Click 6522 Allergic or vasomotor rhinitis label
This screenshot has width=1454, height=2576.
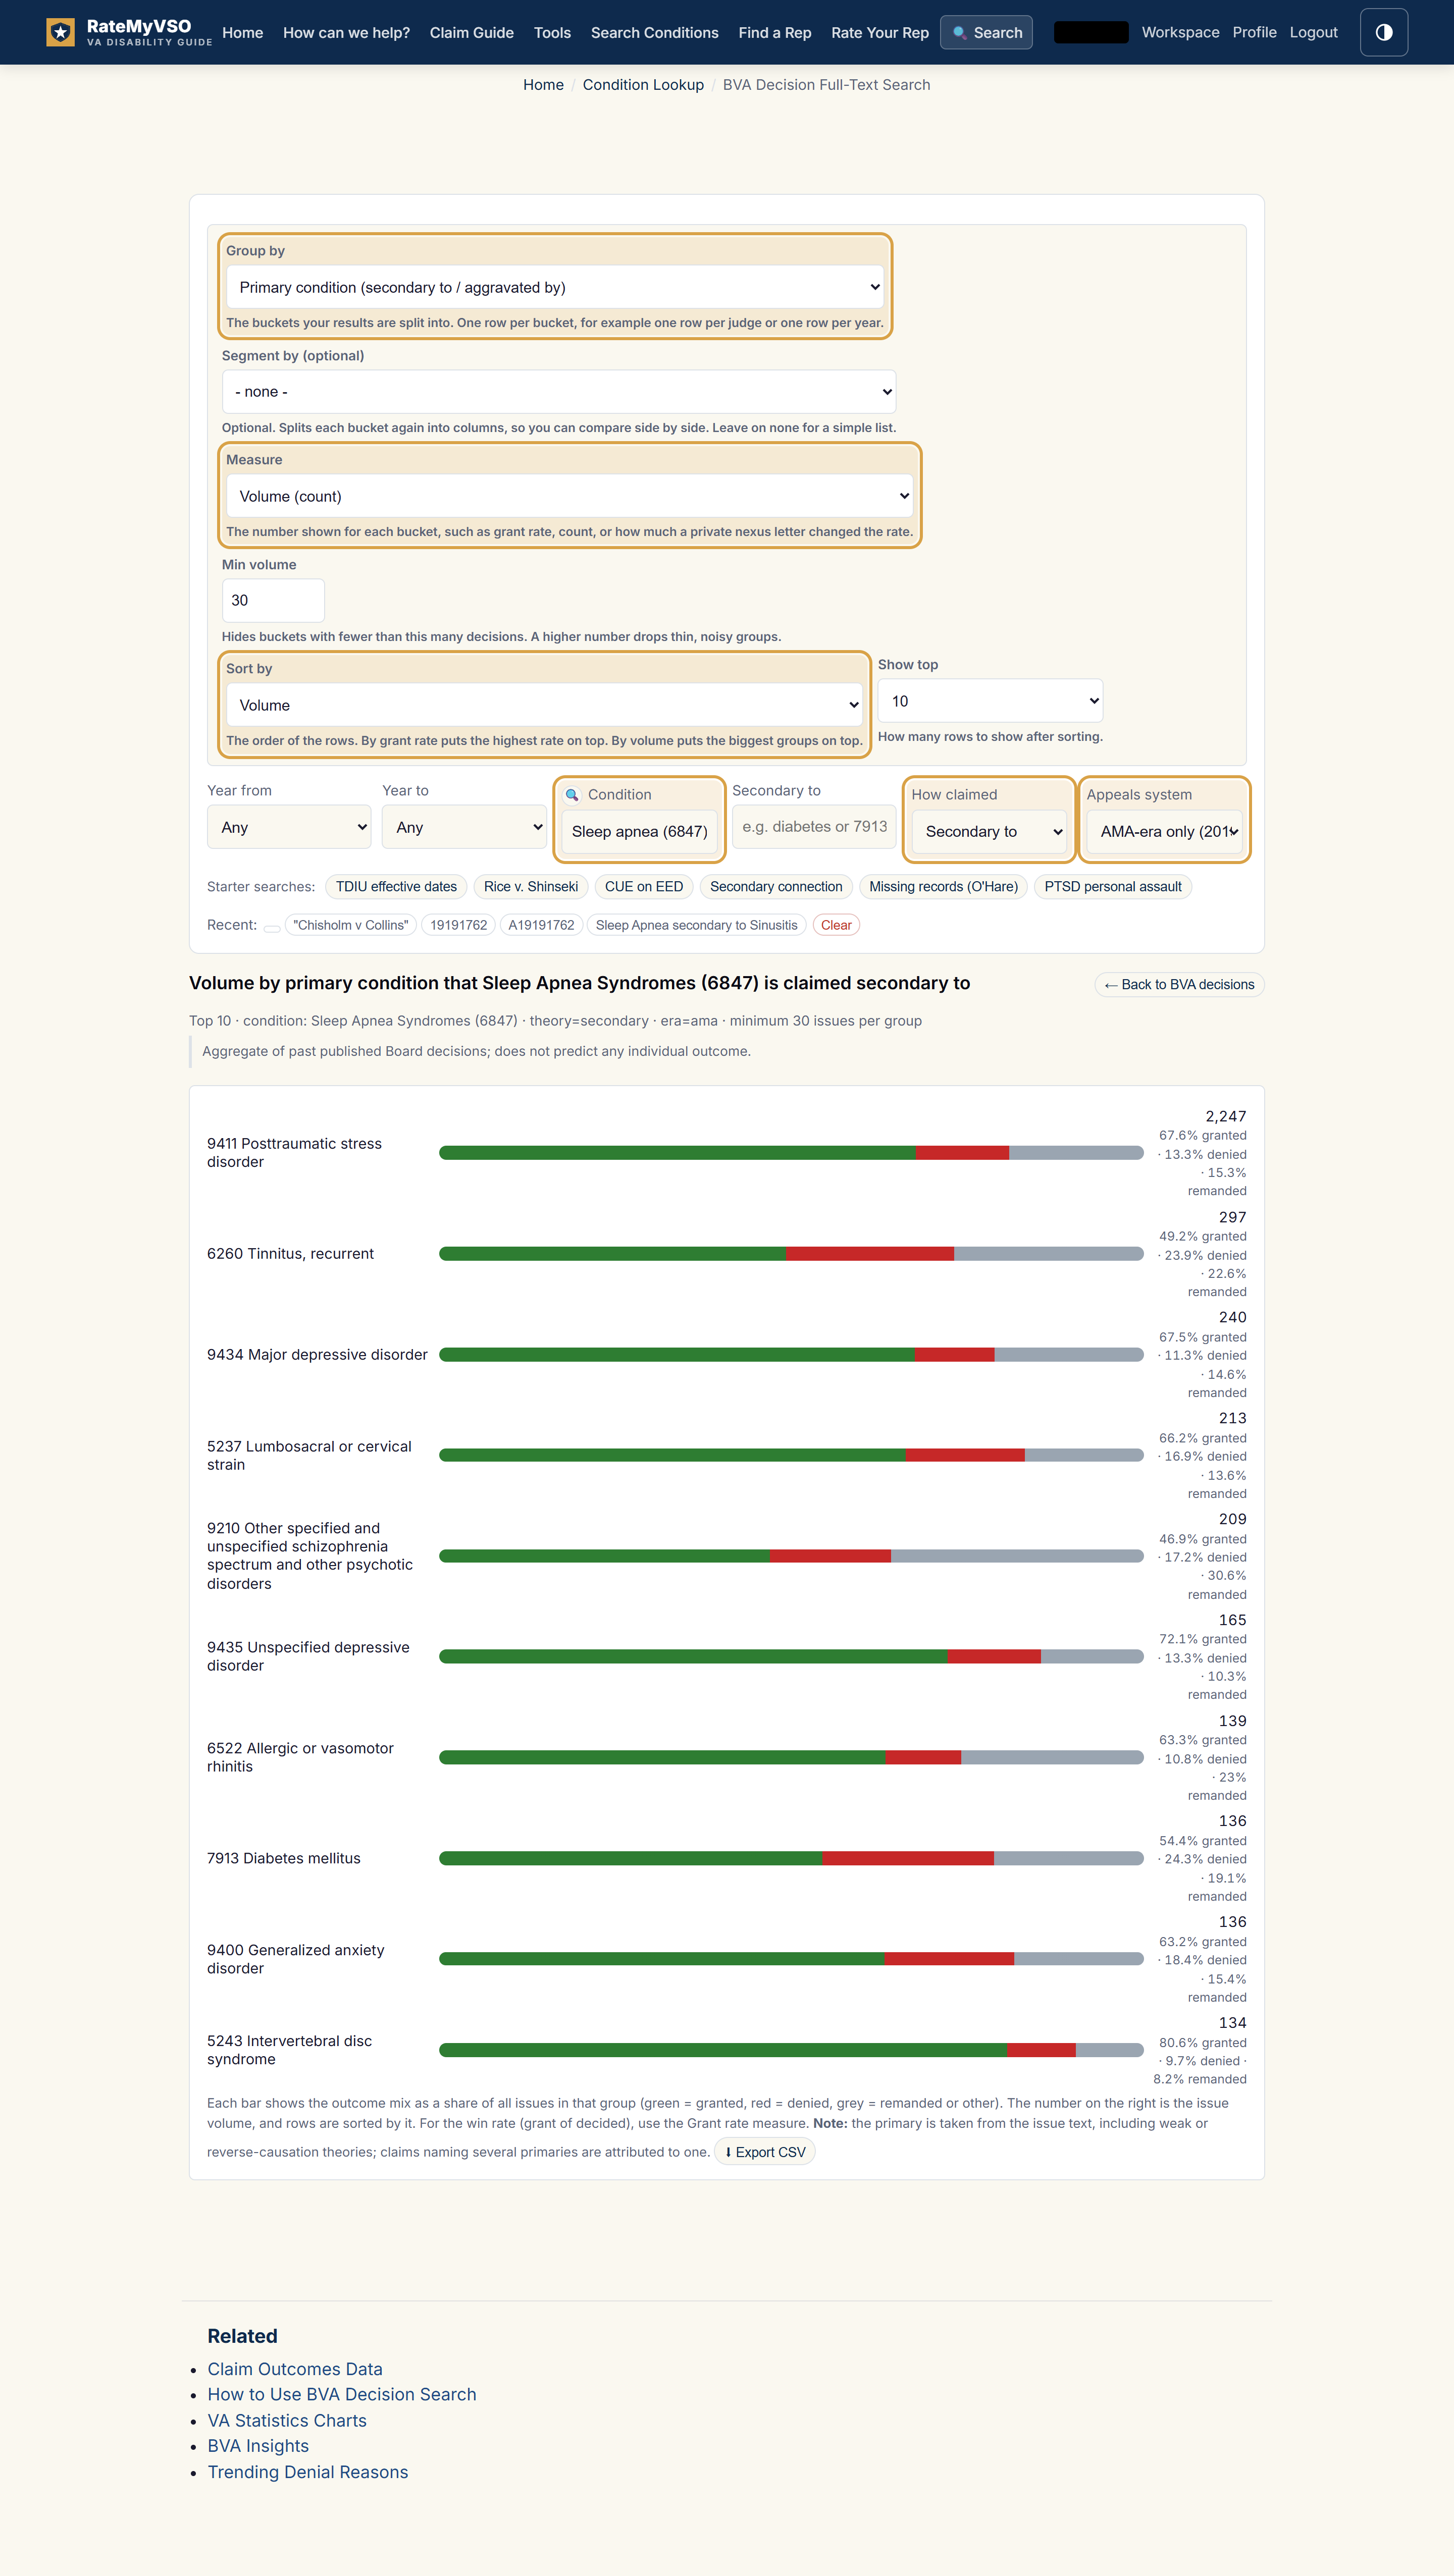tap(300, 1758)
